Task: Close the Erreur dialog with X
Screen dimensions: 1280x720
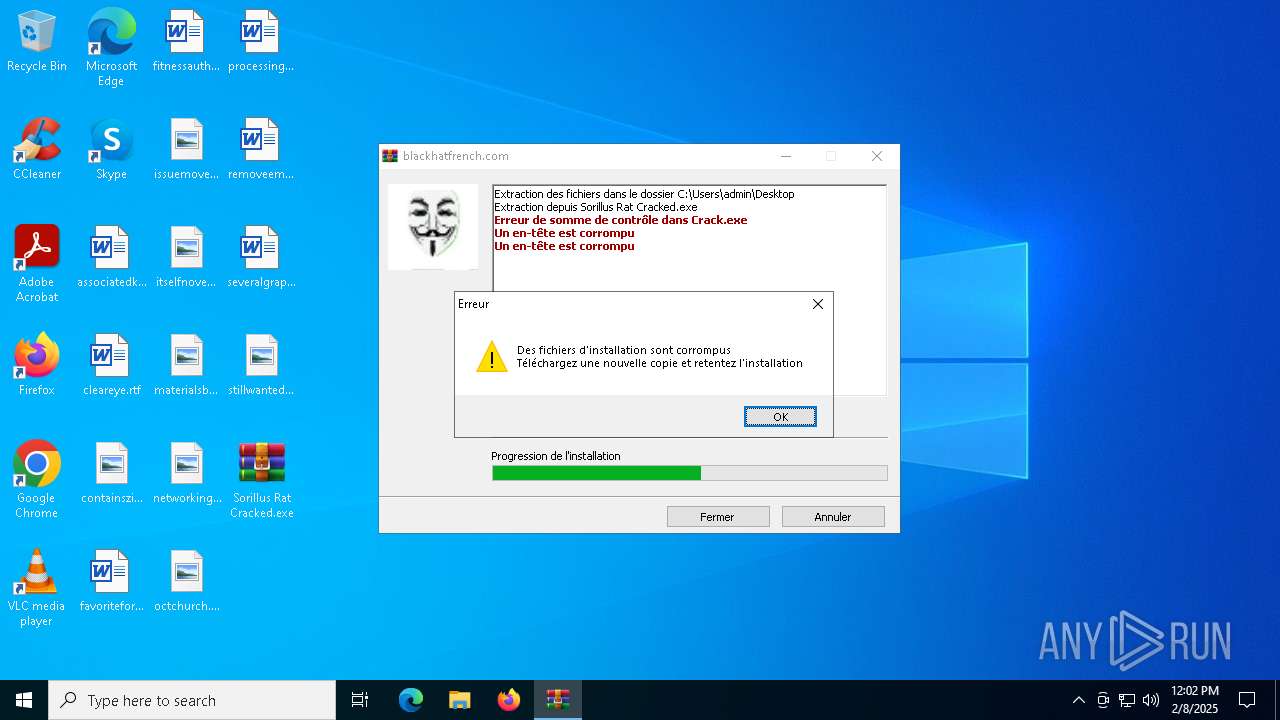Action: pos(818,304)
